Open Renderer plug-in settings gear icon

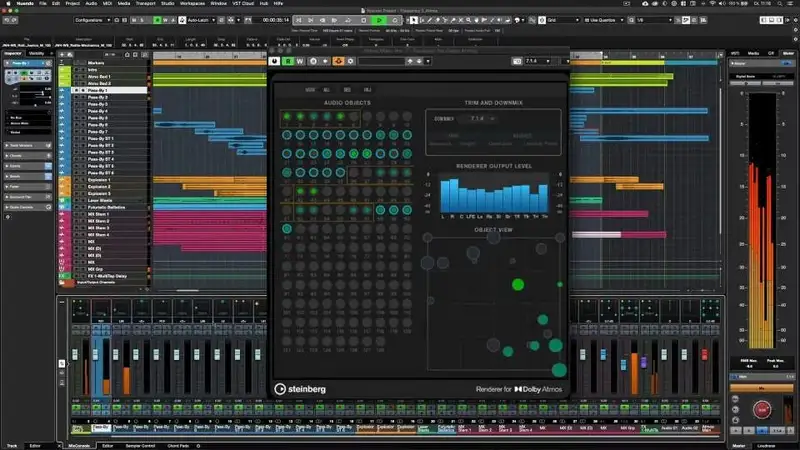coord(351,61)
